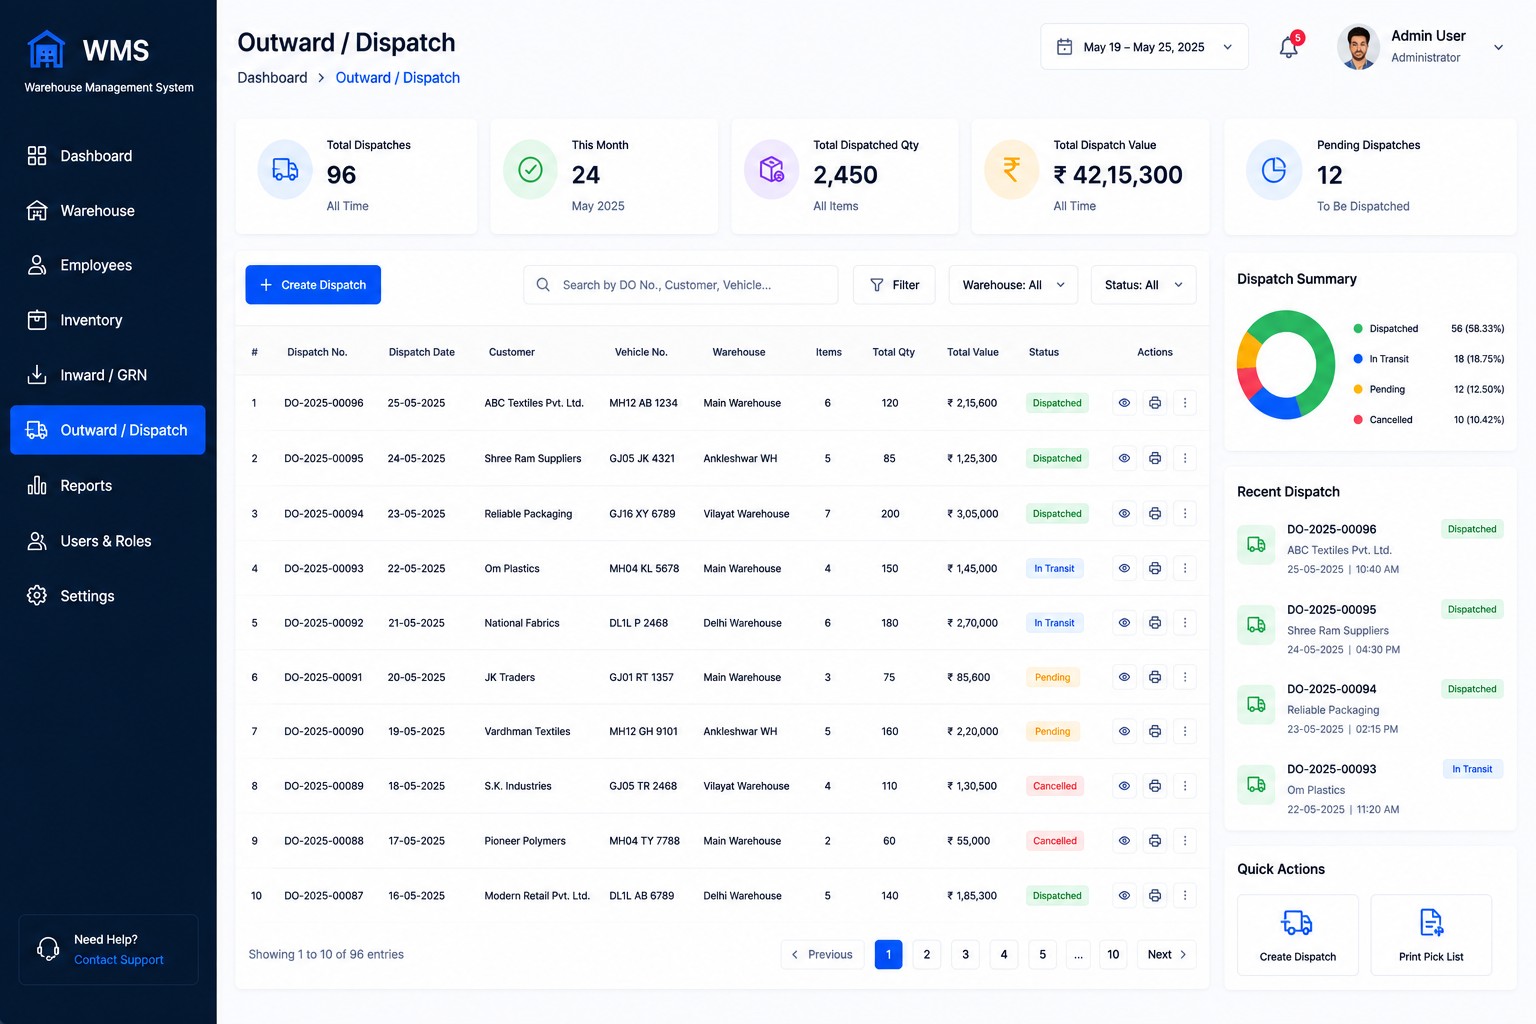Expand the Admin User account menu
The width and height of the screenshot is (1536, 1024).
tap(1498, 47)
